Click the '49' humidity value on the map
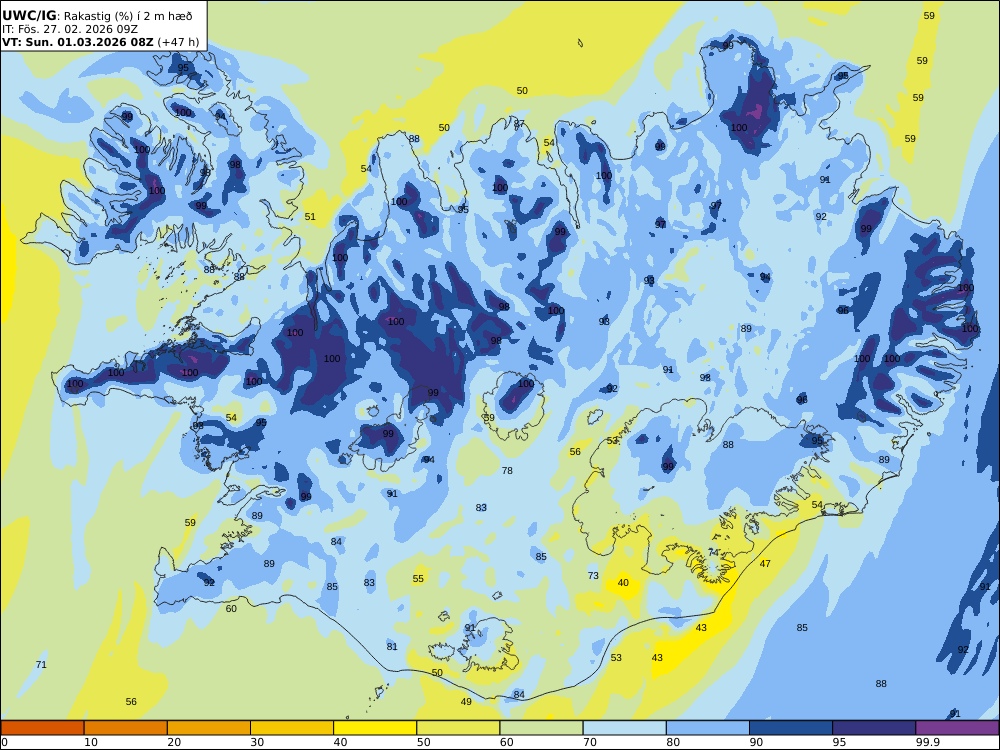The height and width of the screenshot is (750, 1000). (466, 702)
